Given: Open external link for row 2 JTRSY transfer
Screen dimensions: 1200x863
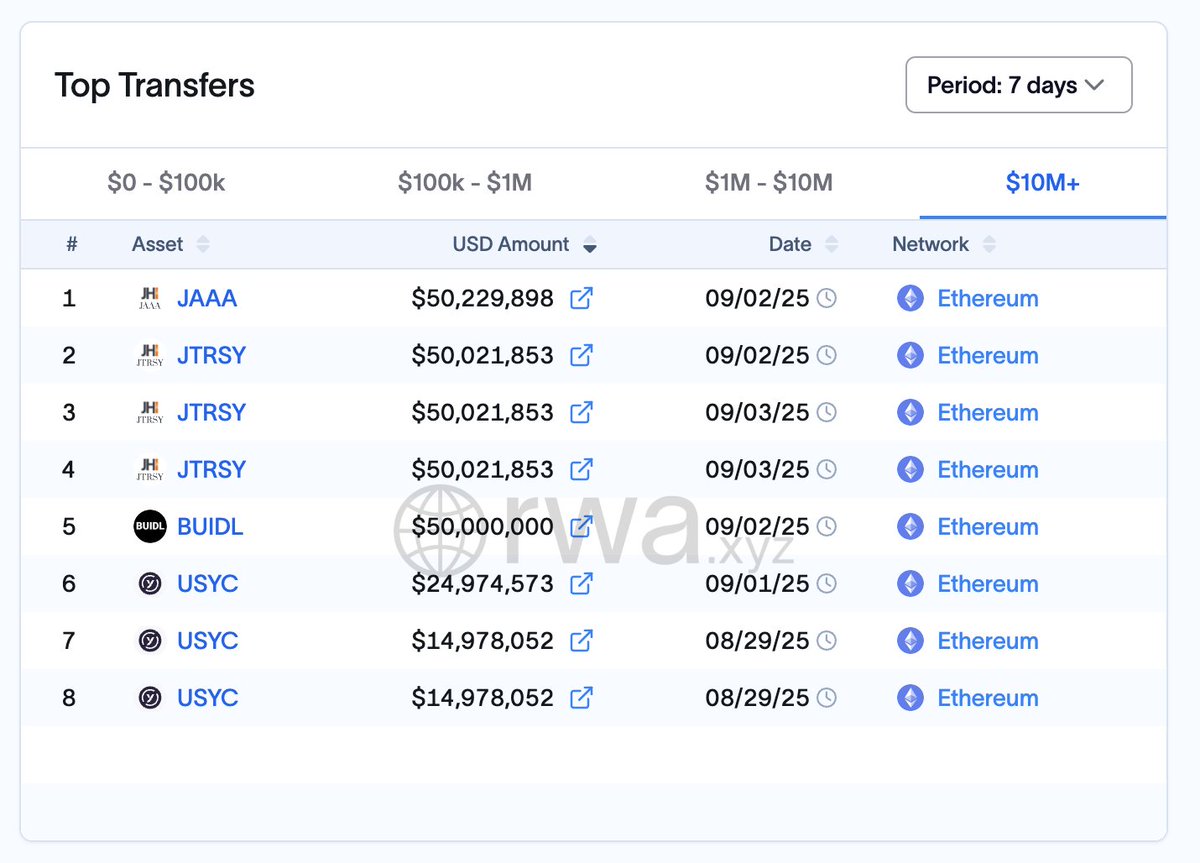Looking at the screenshot, I should tap(581, 355).
